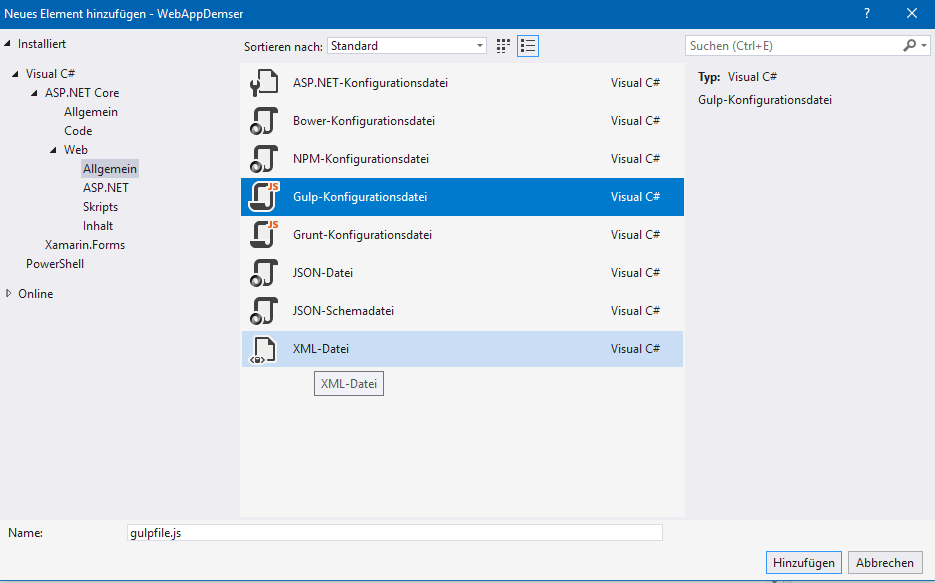Click the Name field containing gulpfile.js
Screen dimensions: 935x583
click(x=395, y=533)
